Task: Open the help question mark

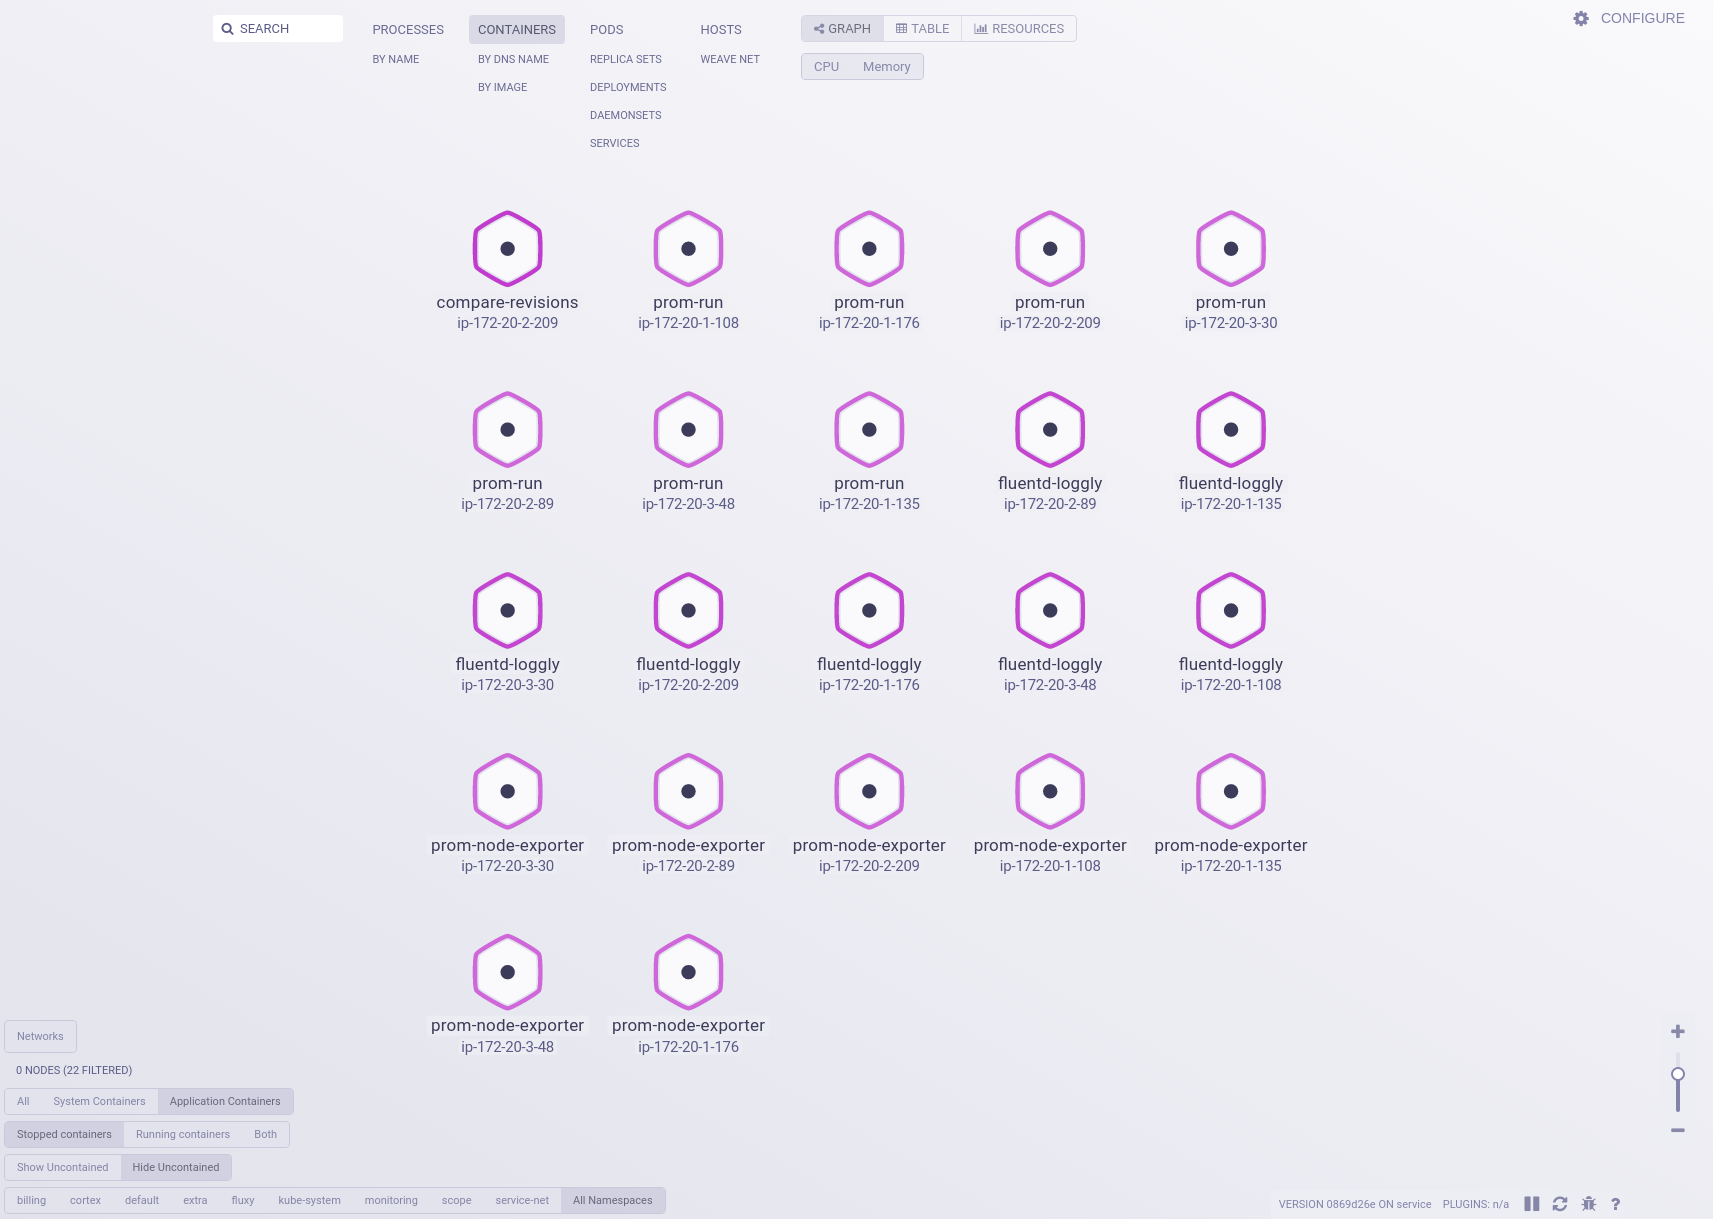Action: tap(1615, 1204)
